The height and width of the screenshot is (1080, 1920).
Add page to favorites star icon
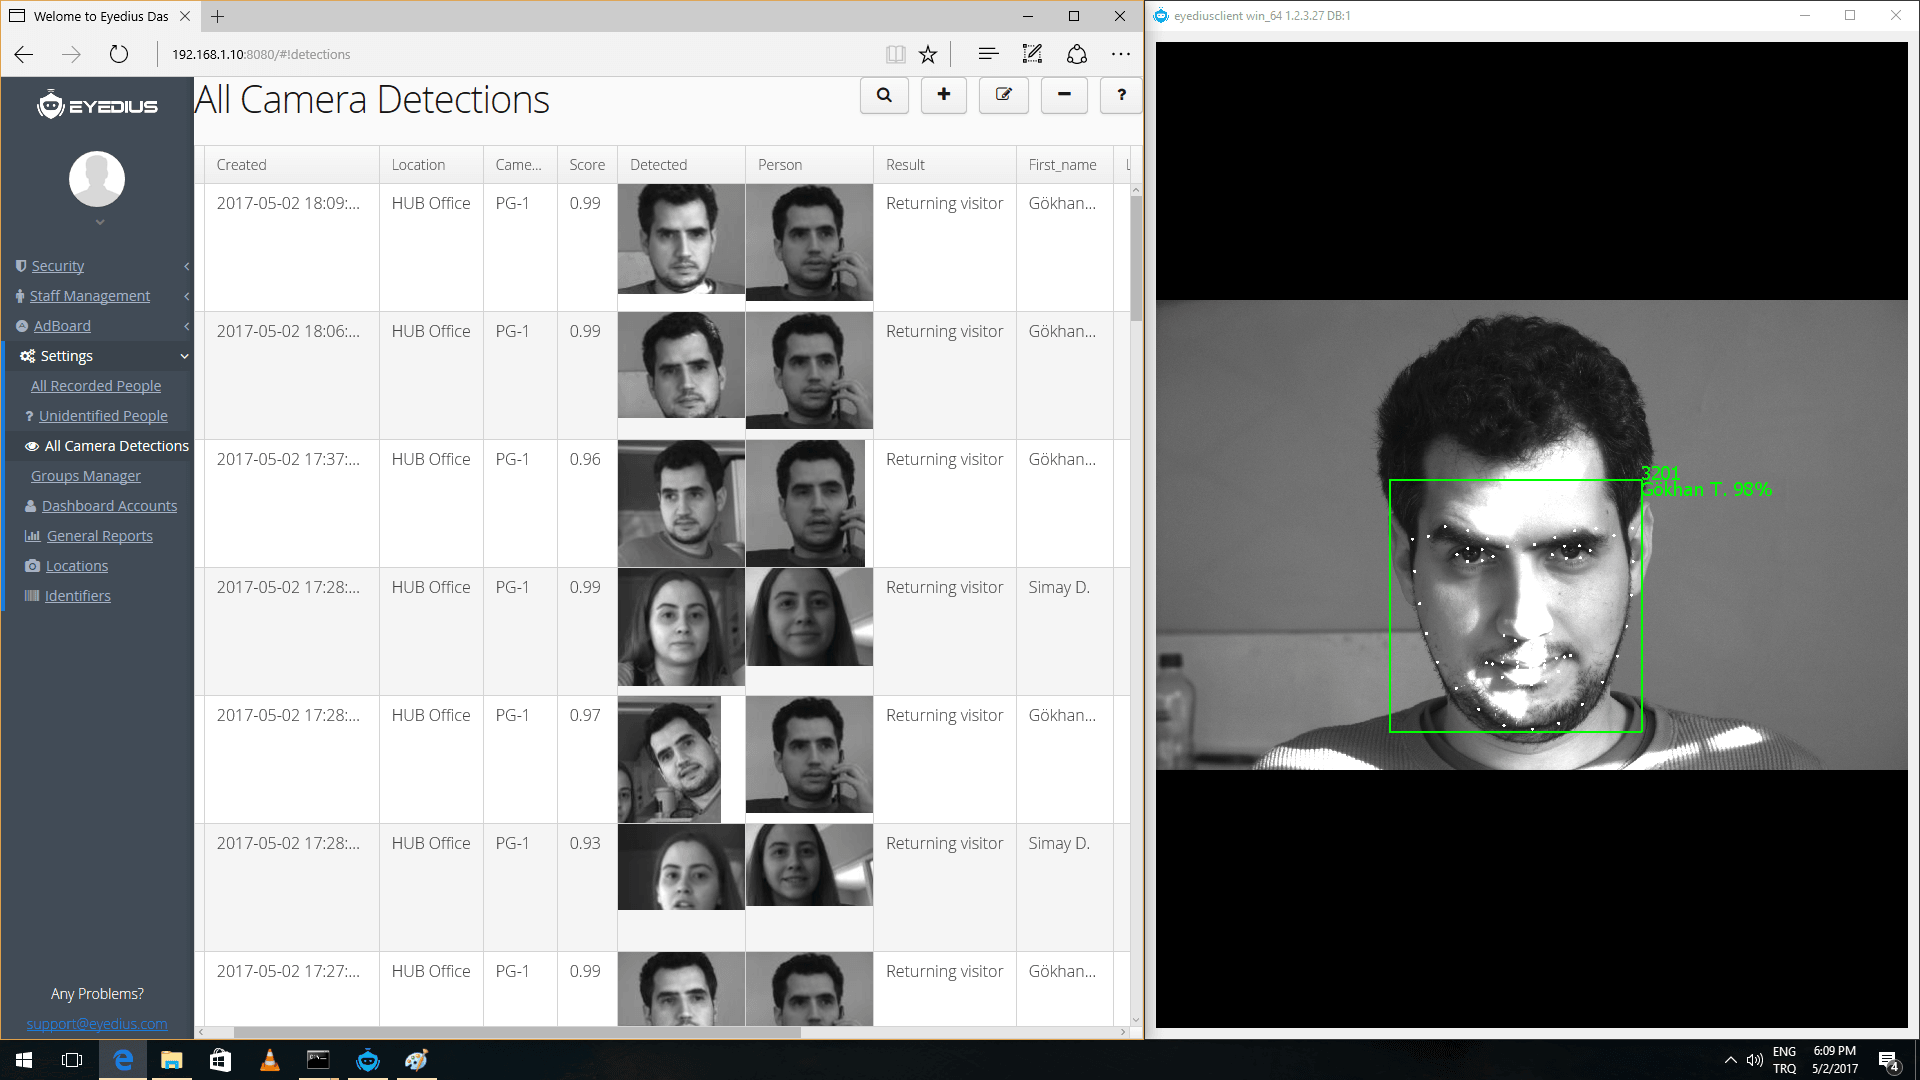coord(928,54)
